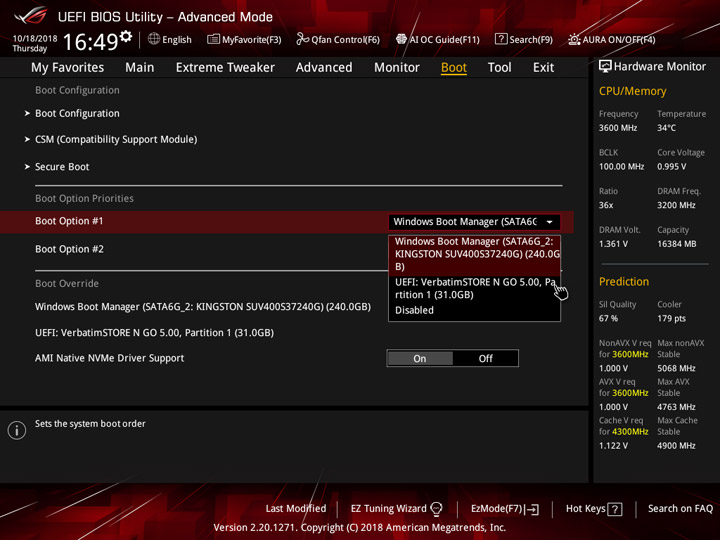This screenshot has height=540, width=720.
Task: Open MyFavorite(F3) list icon
Action: 213,39
